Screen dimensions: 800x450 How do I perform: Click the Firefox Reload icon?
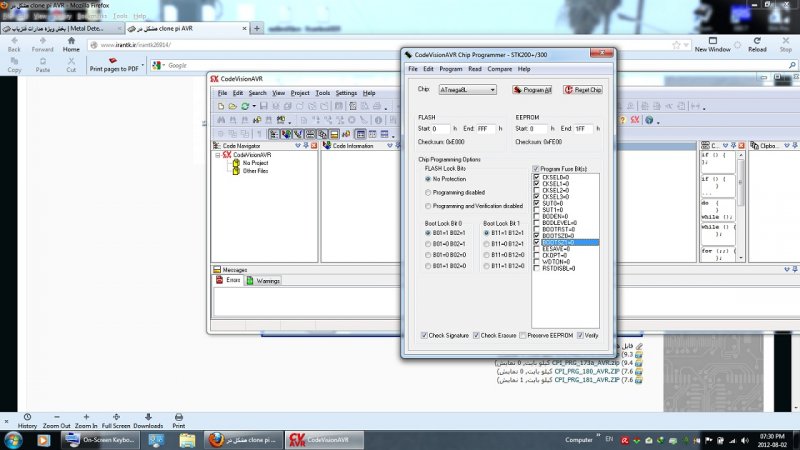click(757, 41)
